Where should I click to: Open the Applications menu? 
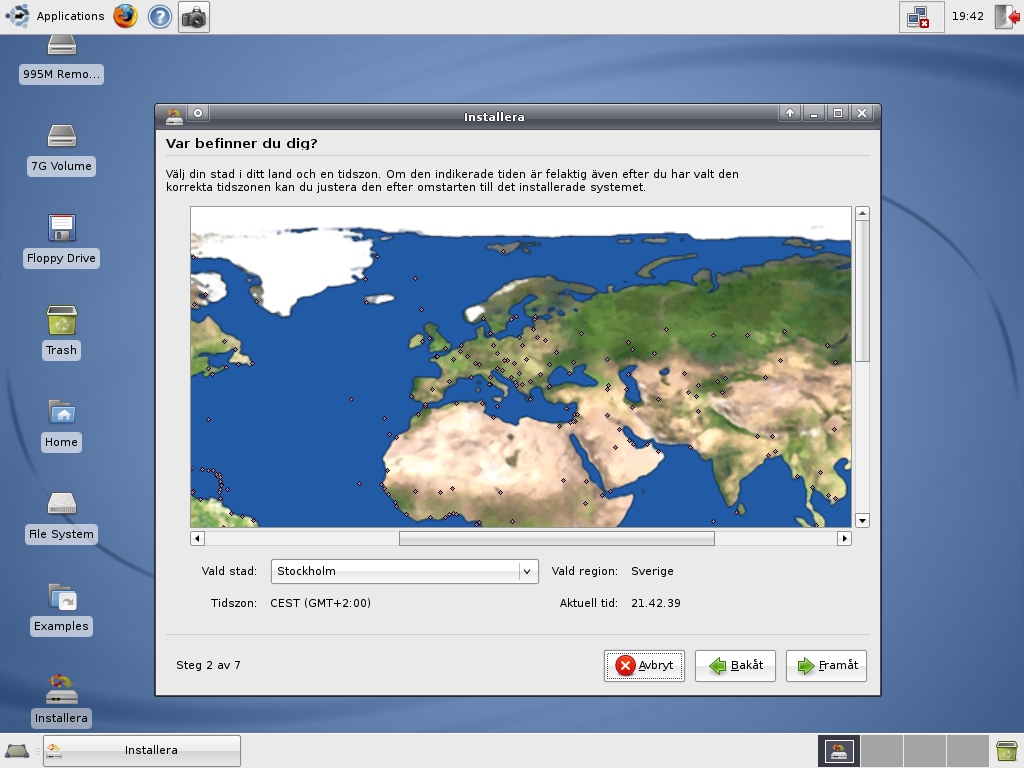pyautogui.click(x=55, y=16)
